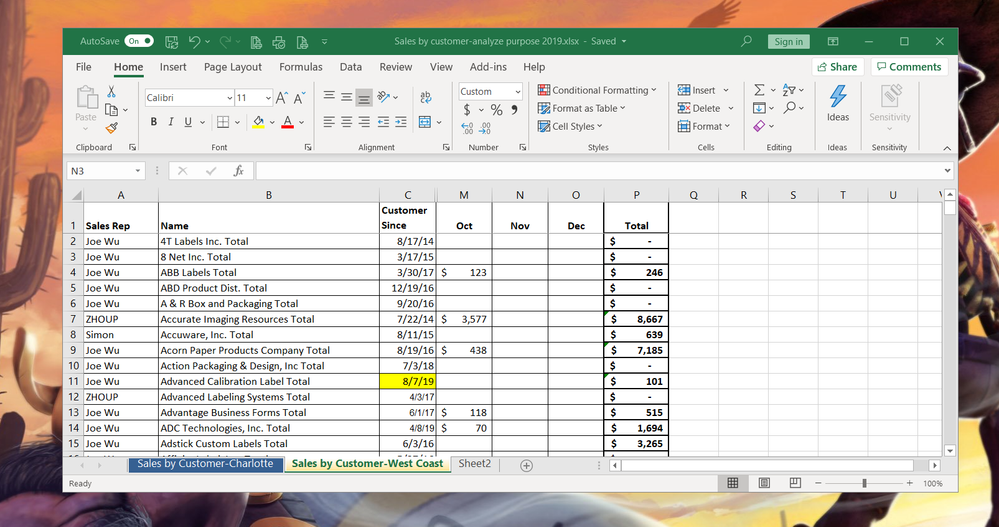Switch to Page Layout view icon

click(x=764, y=483)
